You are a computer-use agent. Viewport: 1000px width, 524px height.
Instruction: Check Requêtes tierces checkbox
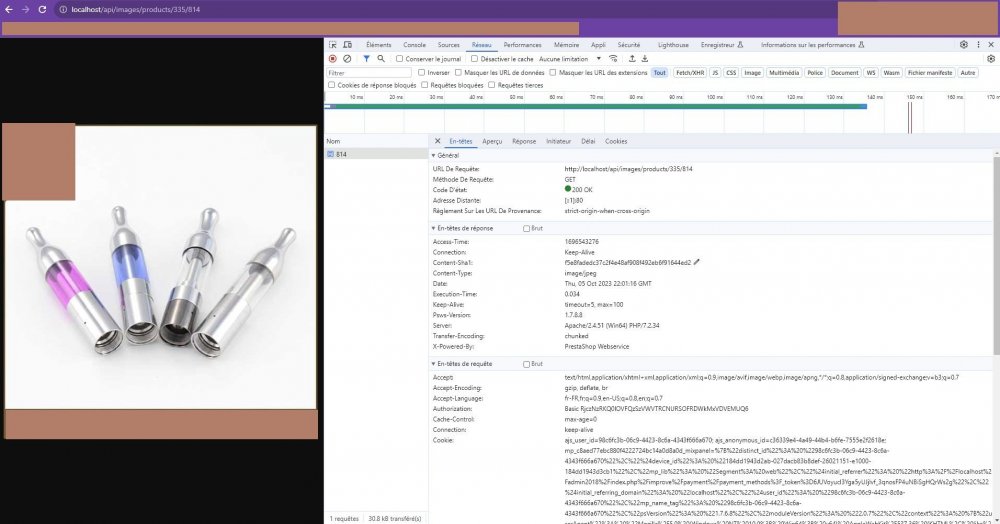pos(492,85)
